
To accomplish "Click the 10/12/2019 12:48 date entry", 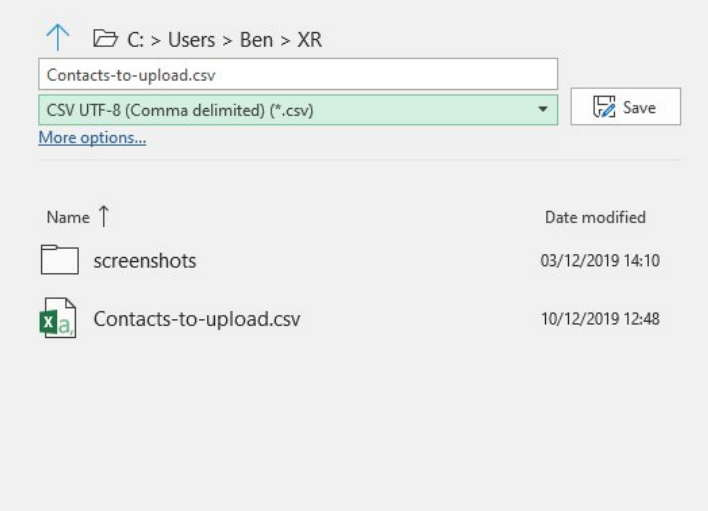I will click(x=600, y=319).
